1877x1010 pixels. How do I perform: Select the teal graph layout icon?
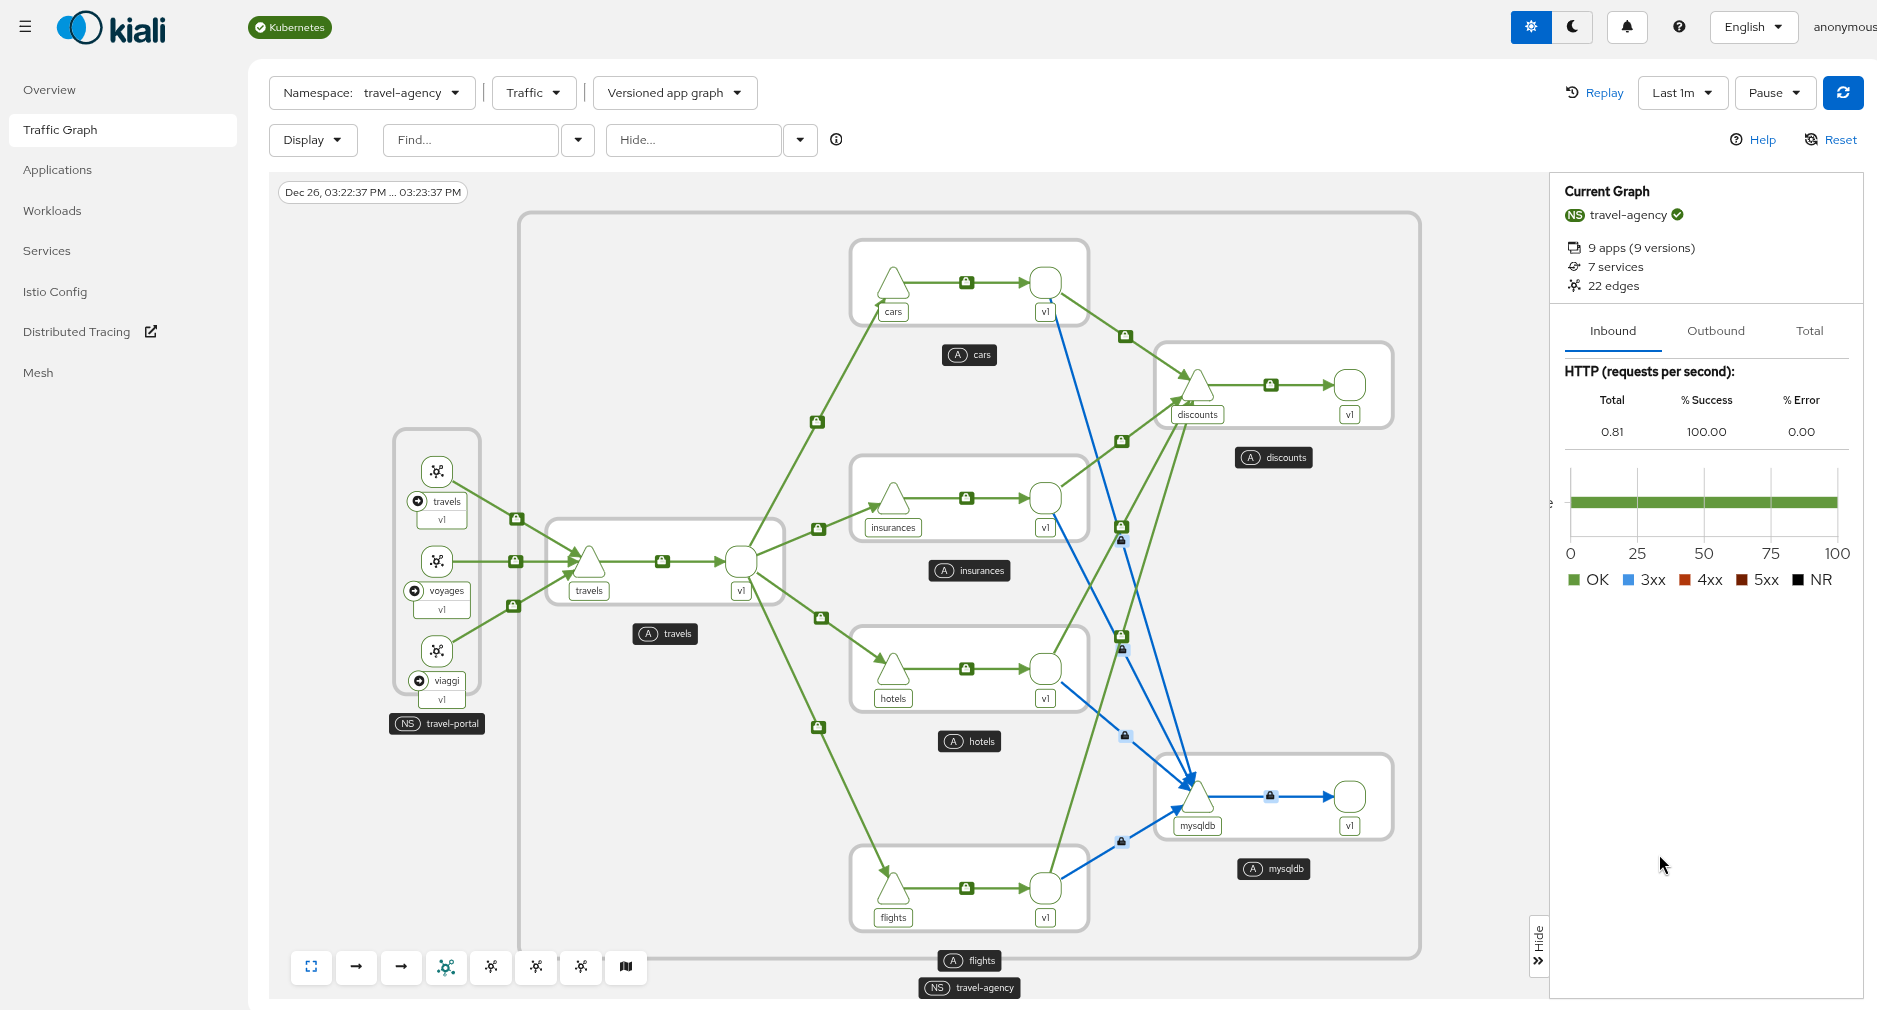click(x=446, y=967)
